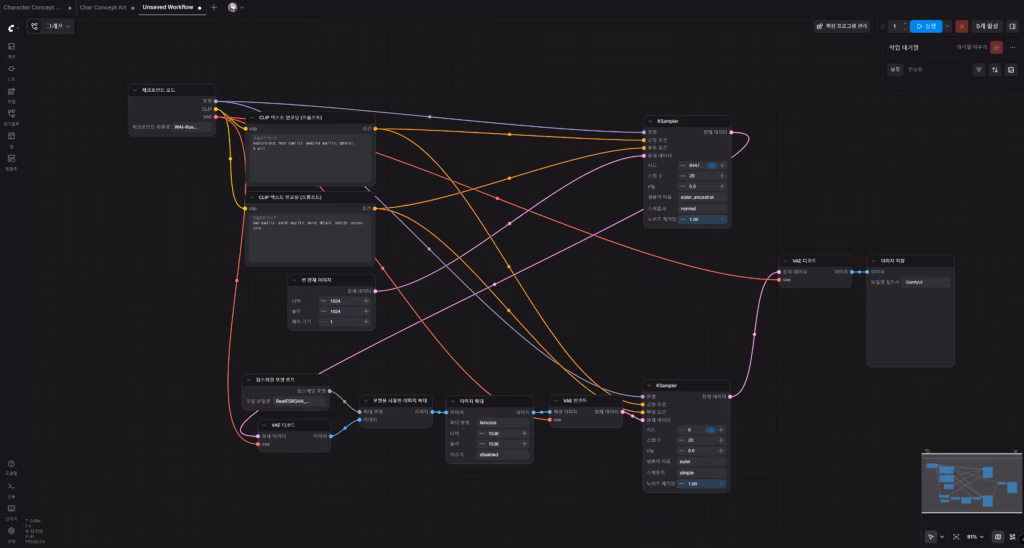Open settings gear in bottom-left sidebar
This screenshot has height=548, width=1024.
11,530
